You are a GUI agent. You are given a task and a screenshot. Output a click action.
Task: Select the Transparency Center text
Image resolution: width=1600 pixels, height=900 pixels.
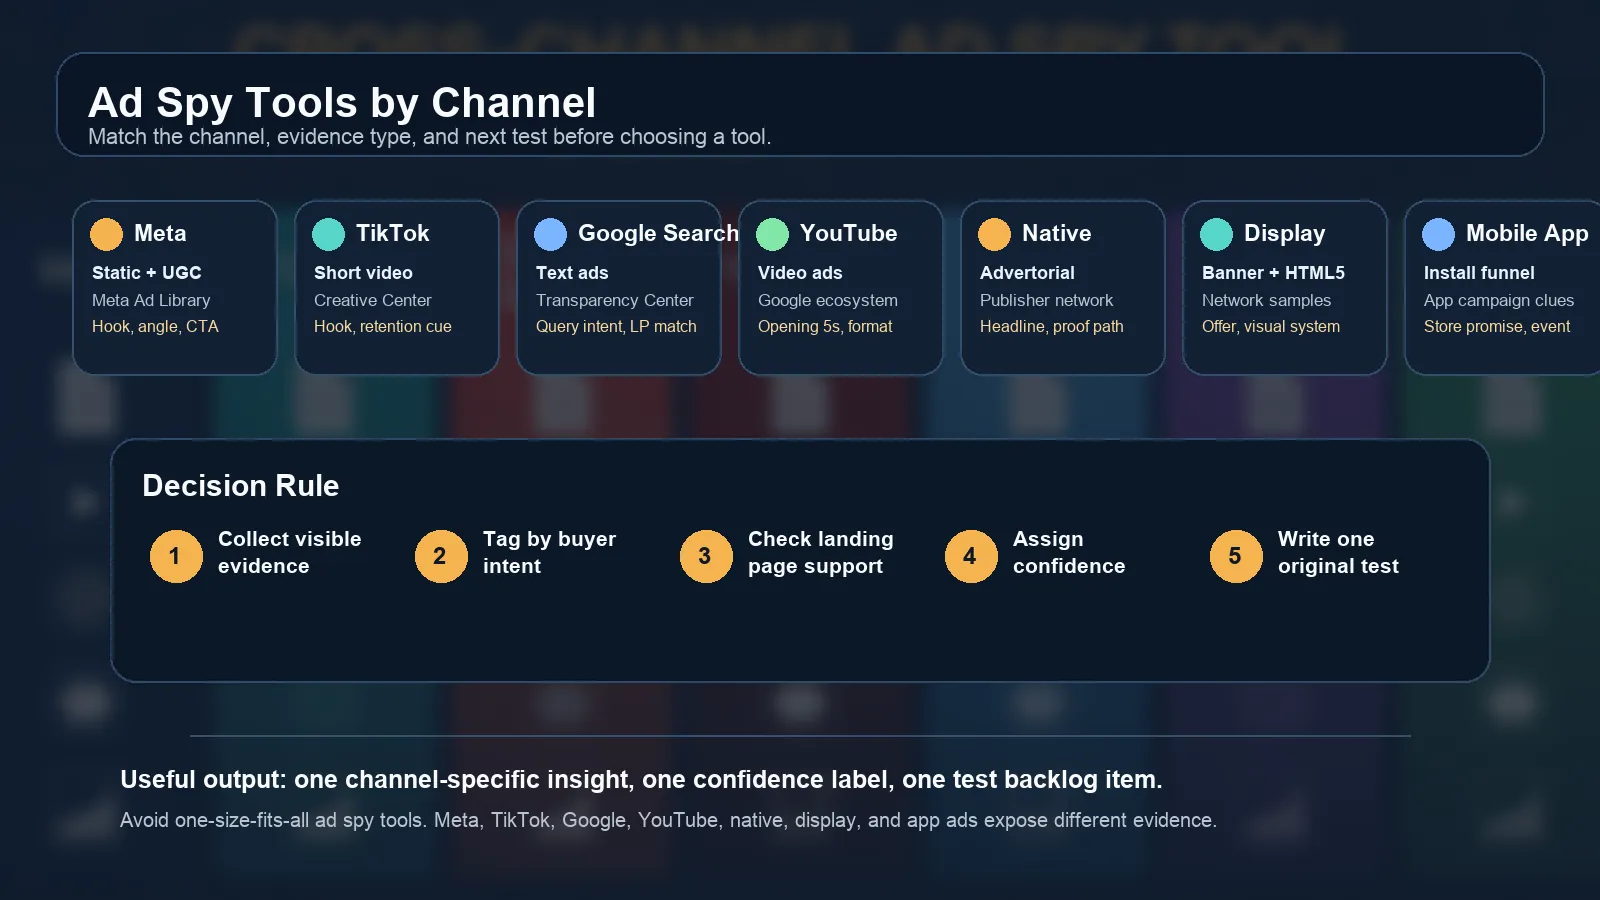(x=614, y=300)
